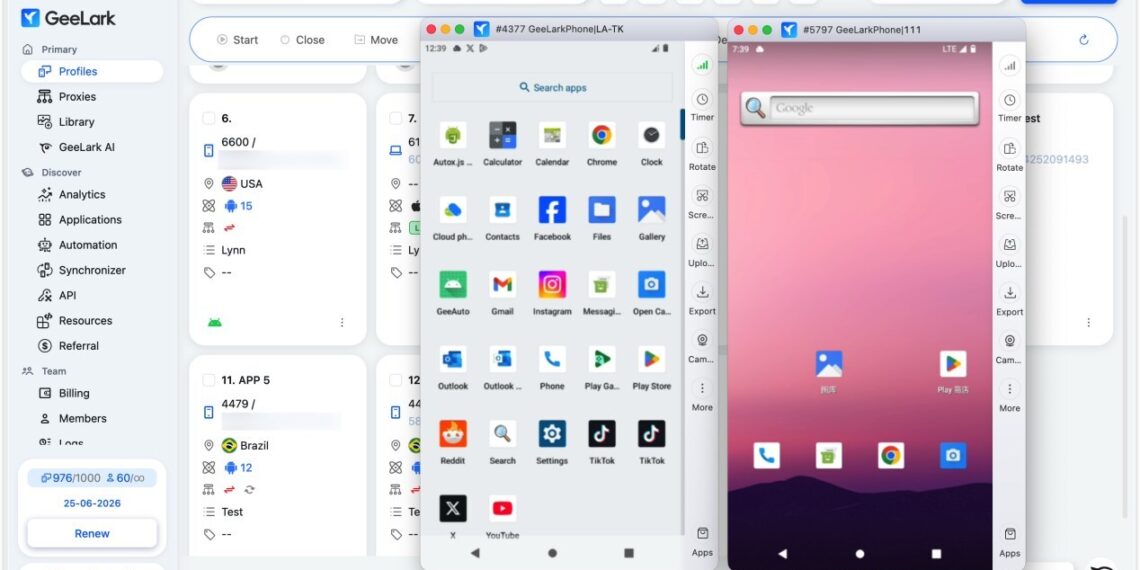Click the Search apps field in app drawer
Screen dimensions: 1140x570
pyautogui.click(x=552, y=88)
